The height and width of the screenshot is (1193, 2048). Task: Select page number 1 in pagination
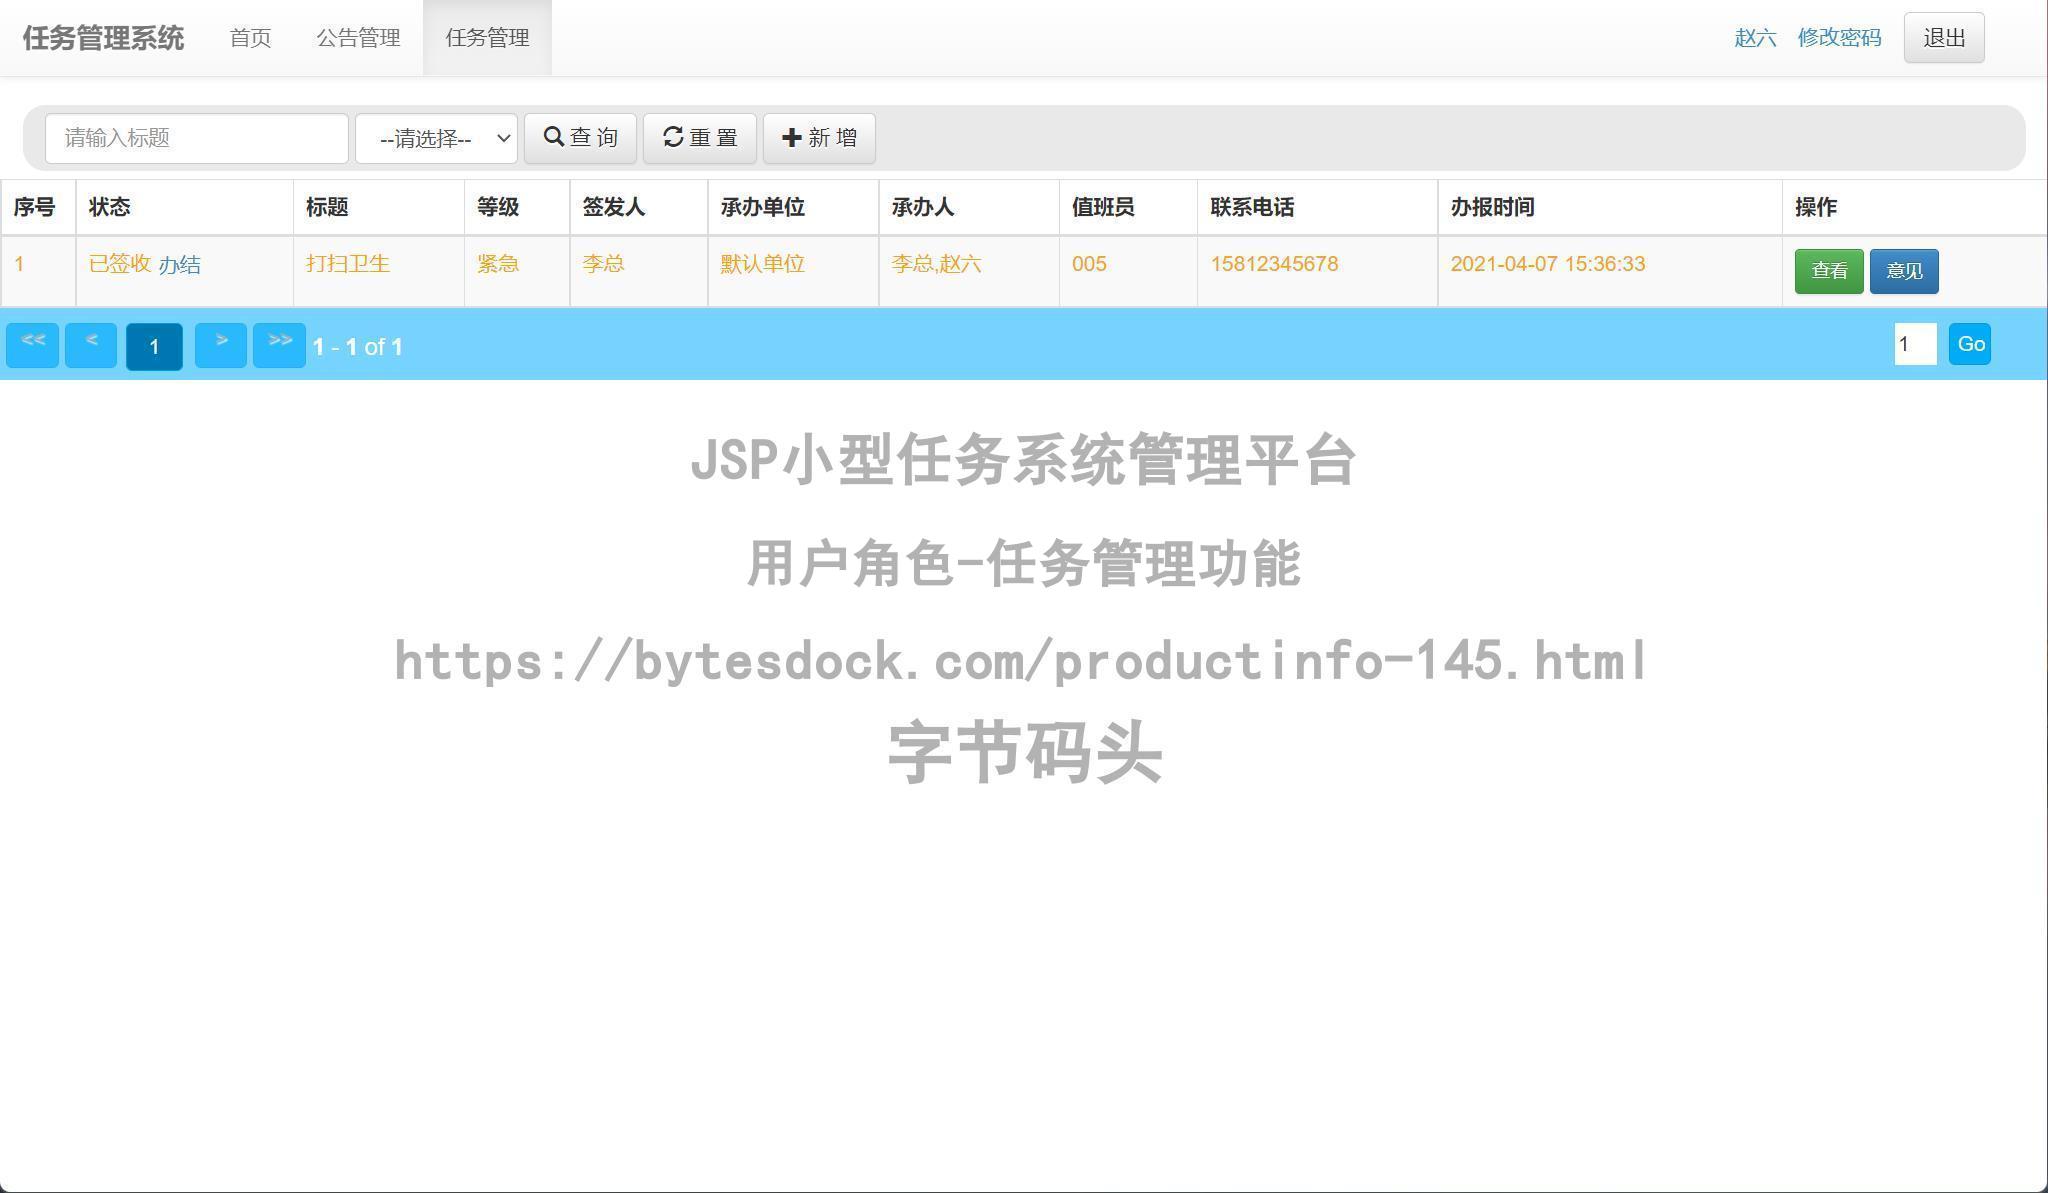pyautogui.click(x=154, y=347)
